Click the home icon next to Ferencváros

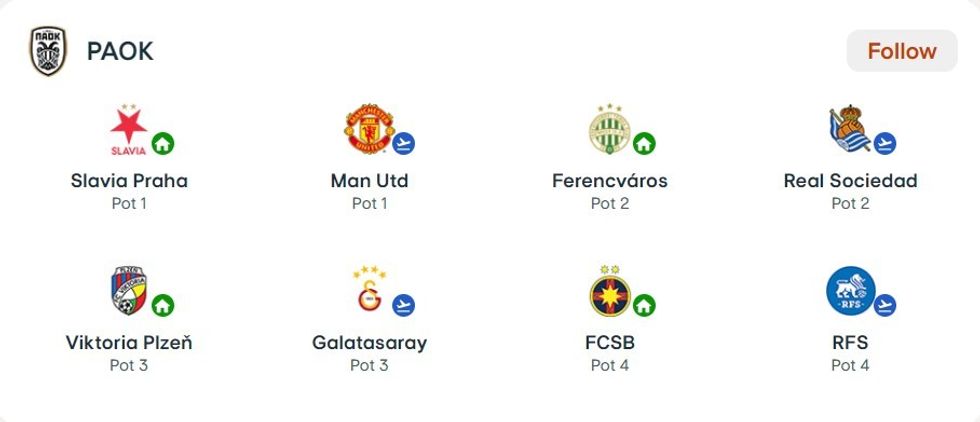[x=644, y=144]
